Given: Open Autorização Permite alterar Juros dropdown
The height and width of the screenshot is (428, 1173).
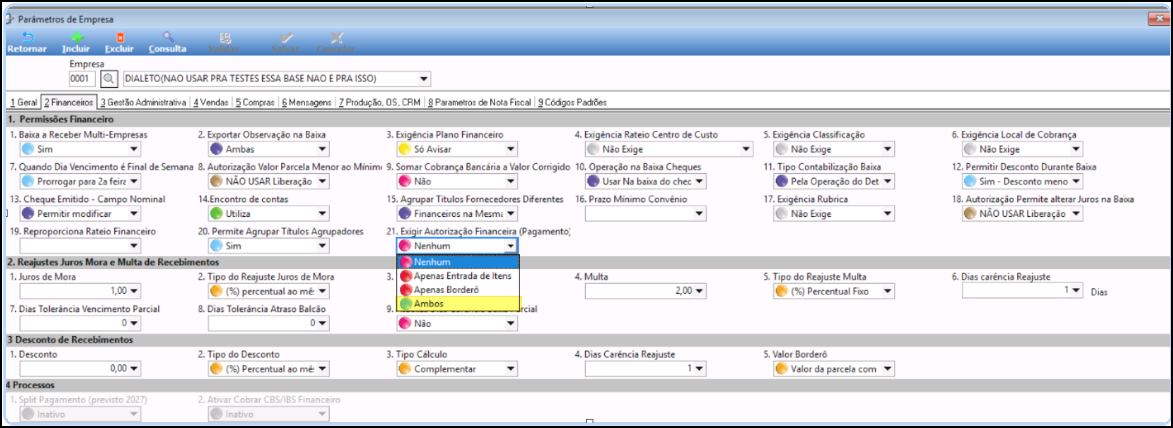Looking at the screenshot, I should 1076,214.
